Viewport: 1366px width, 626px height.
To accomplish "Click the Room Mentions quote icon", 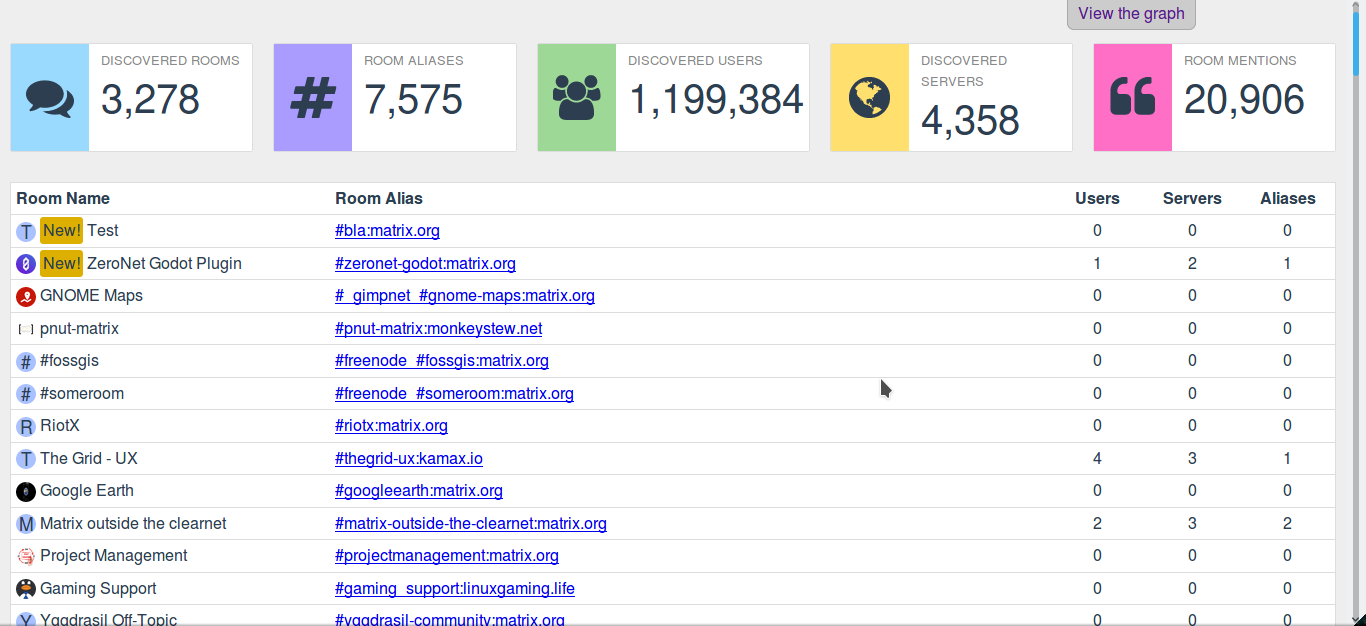I will (x=1132, y=98).
